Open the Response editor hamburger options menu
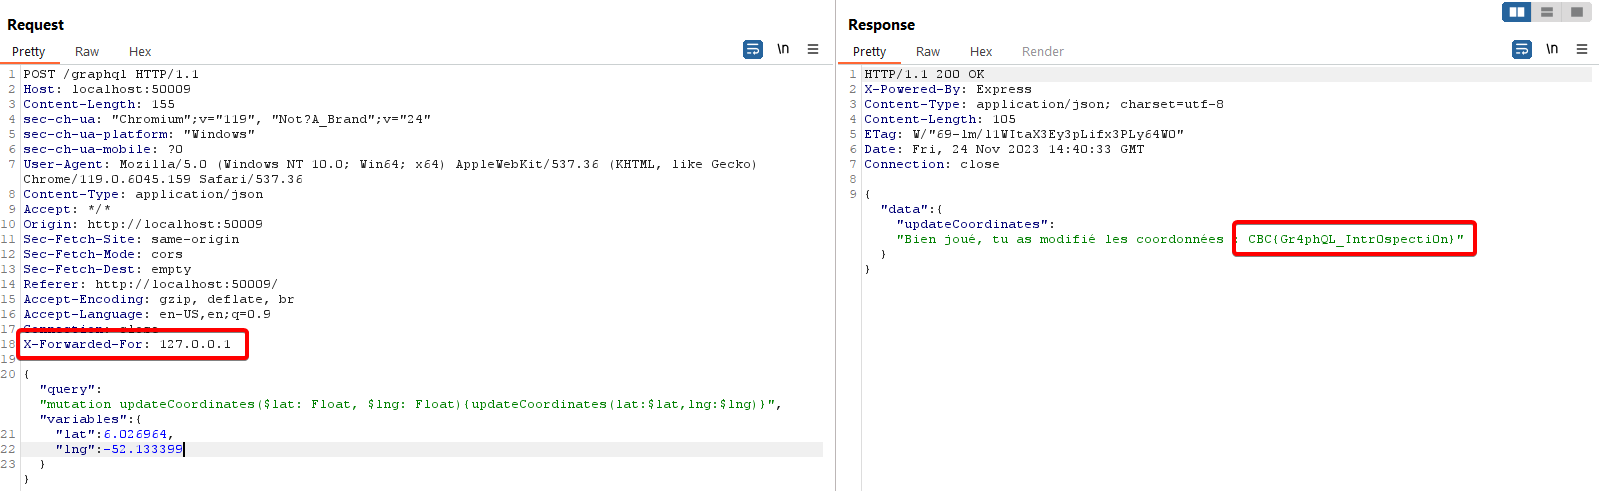Image resolution: width=1599 pixels, height=491 pixels. pyautogui.click(x=1582, y=49)
